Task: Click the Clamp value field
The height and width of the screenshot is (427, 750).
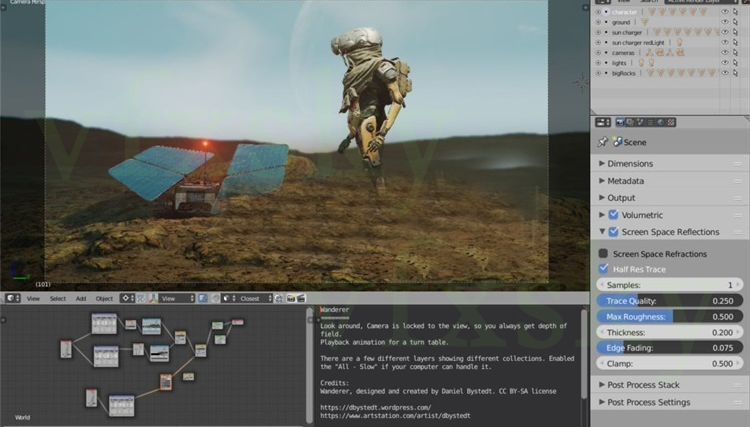Action: point(670,363)
